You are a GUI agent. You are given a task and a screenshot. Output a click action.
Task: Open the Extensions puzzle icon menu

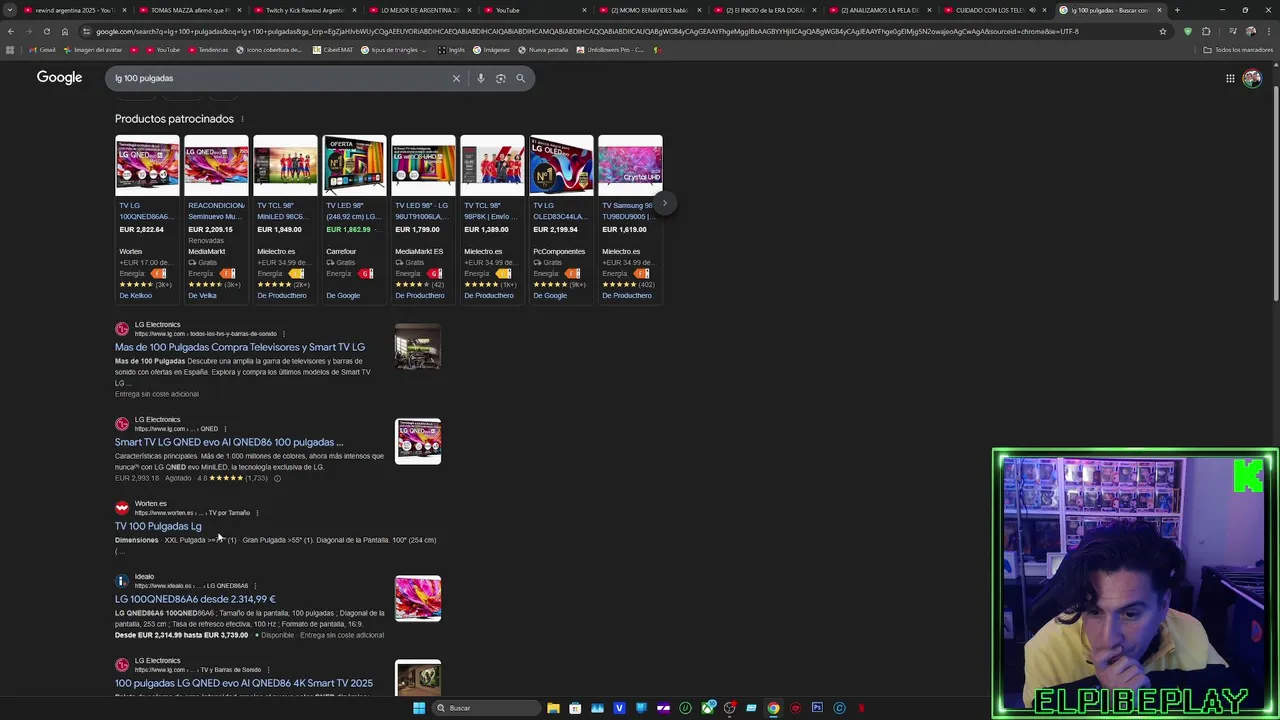point(1206,31)
